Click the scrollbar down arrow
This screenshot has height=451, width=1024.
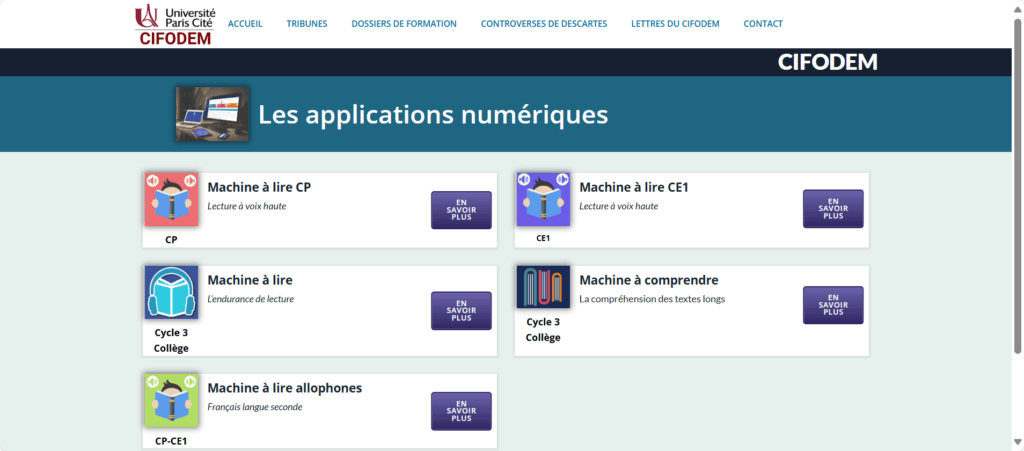coord(1017,442)
